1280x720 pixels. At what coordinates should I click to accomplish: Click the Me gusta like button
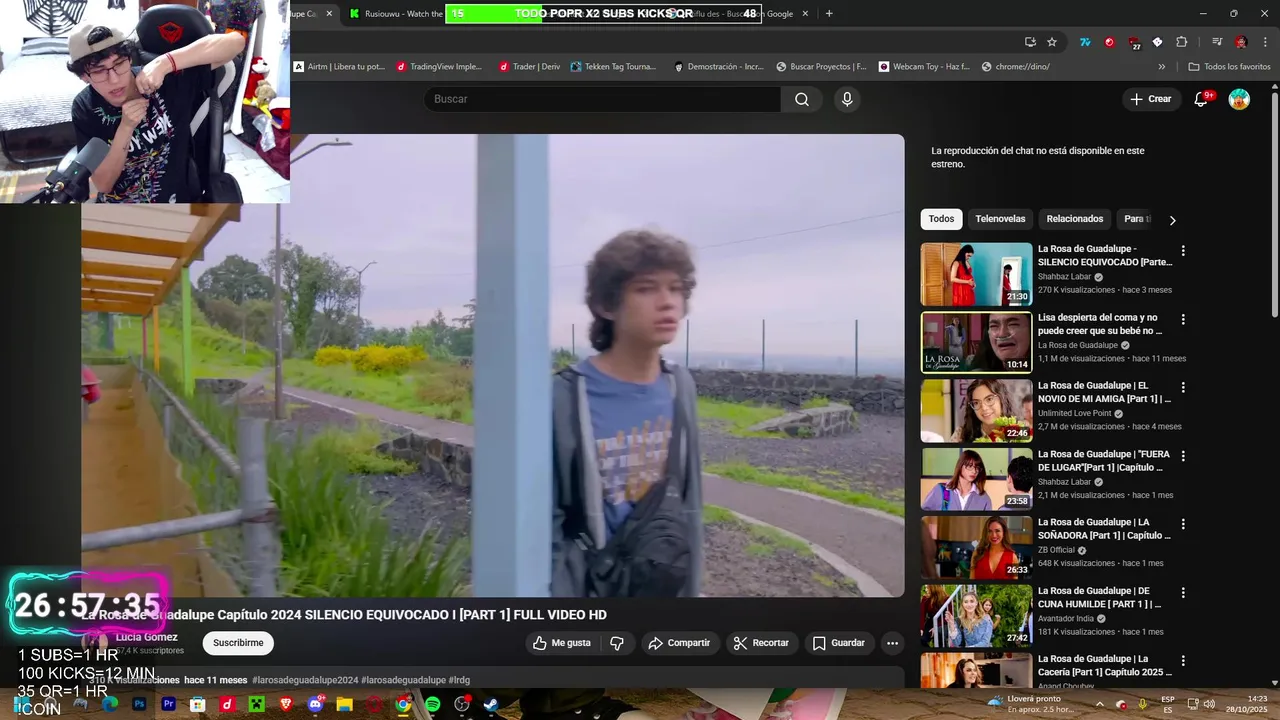(562, 643)
